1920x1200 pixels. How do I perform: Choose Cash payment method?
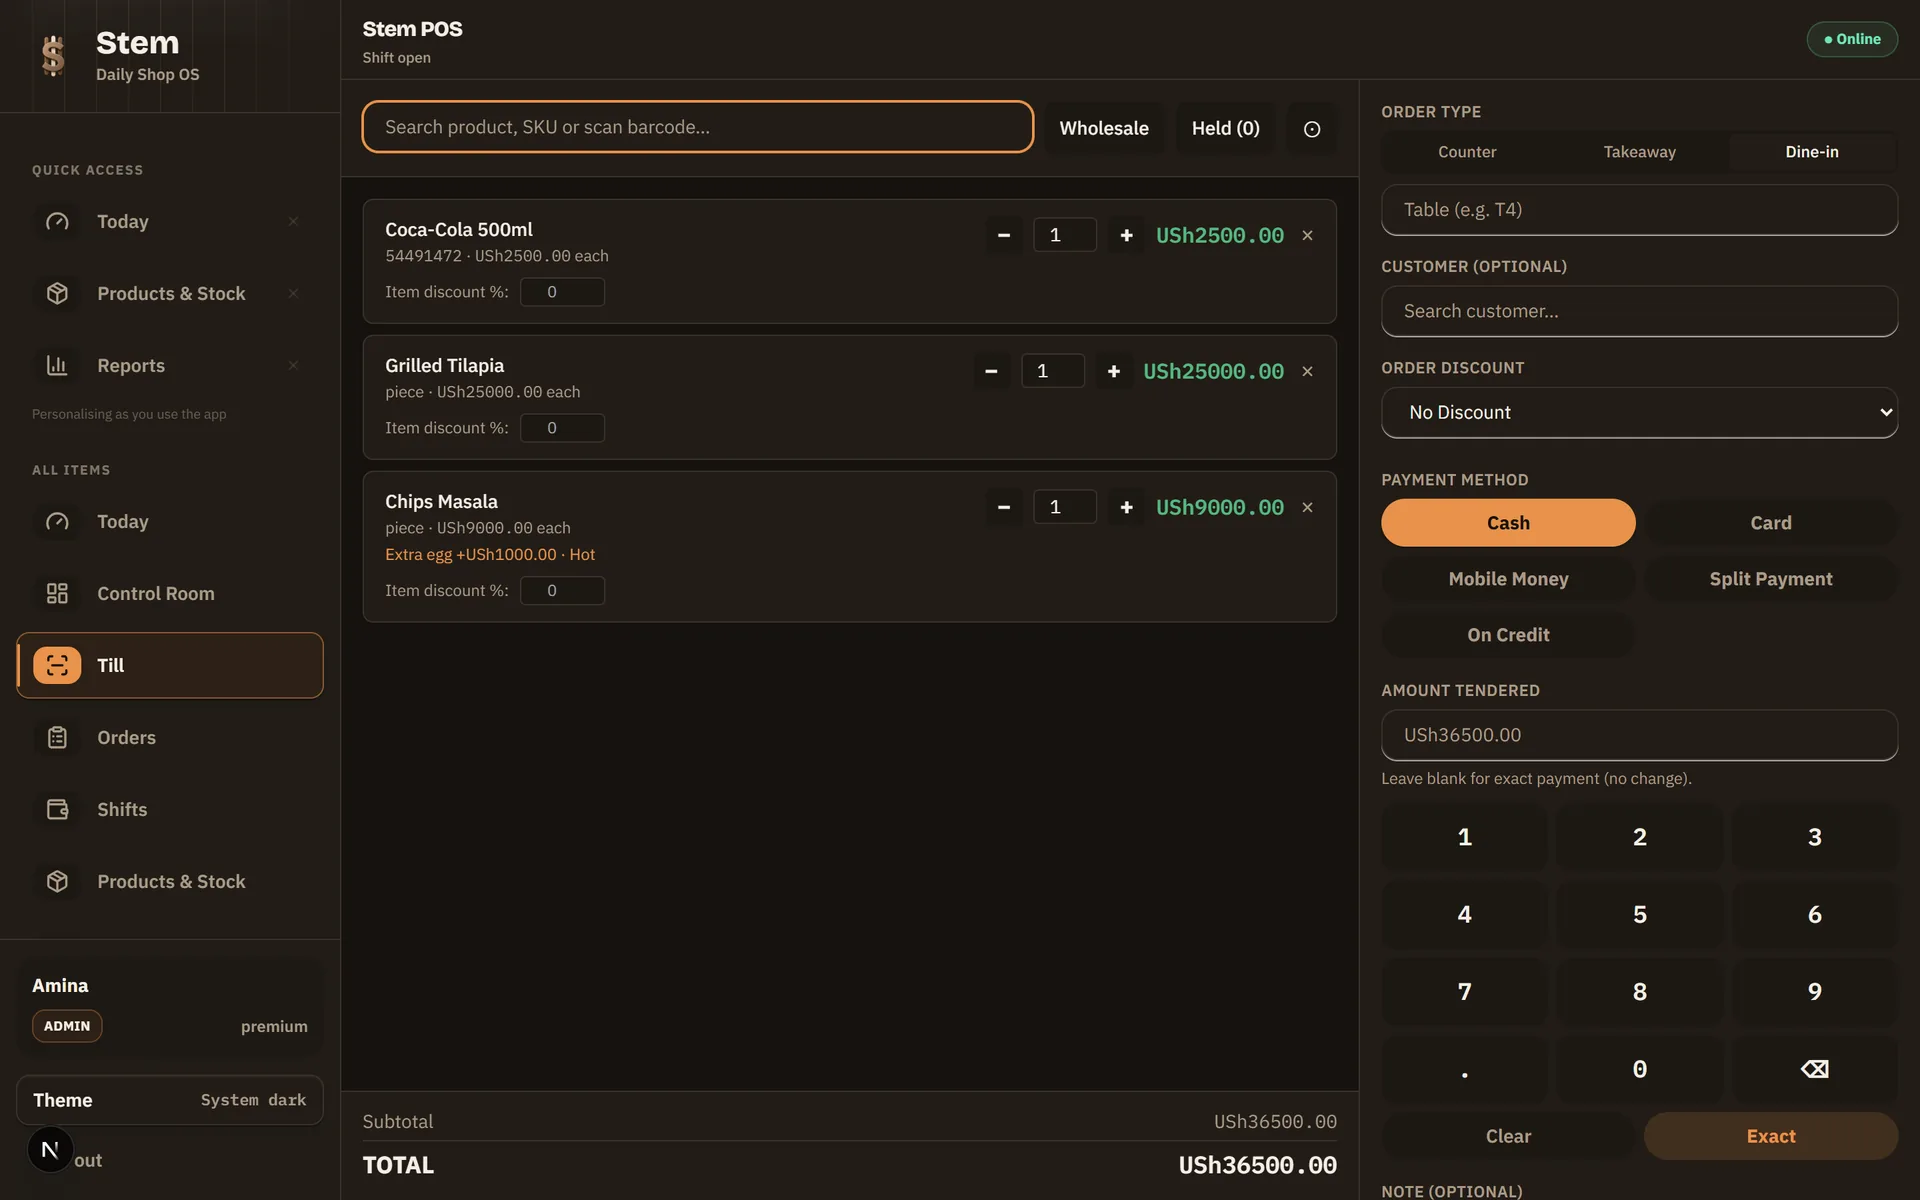click(1508, 523)
